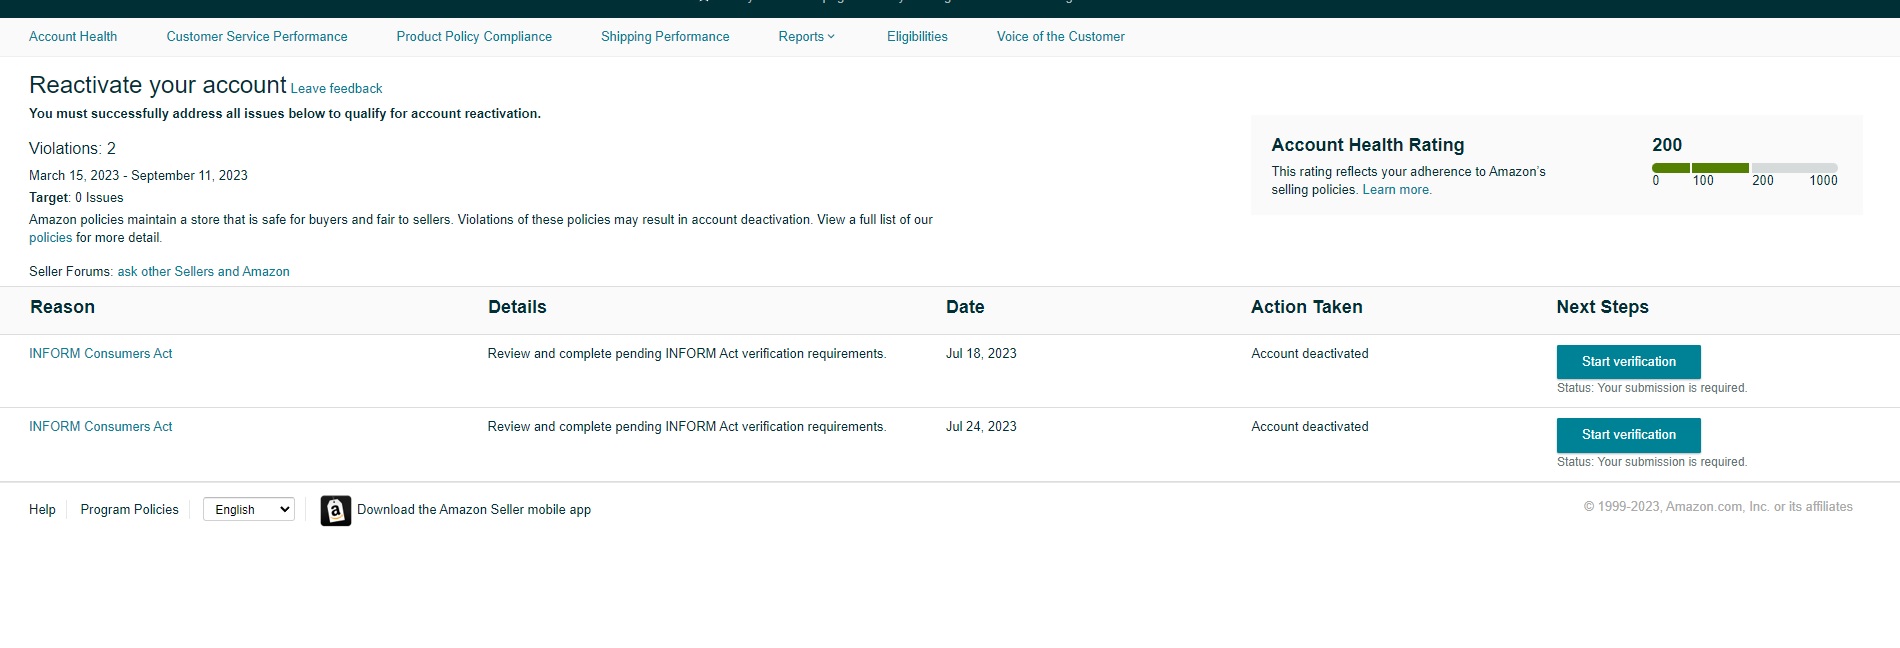Open the policies link
This screenshot has height=648, width=1900.
point(50,238)
